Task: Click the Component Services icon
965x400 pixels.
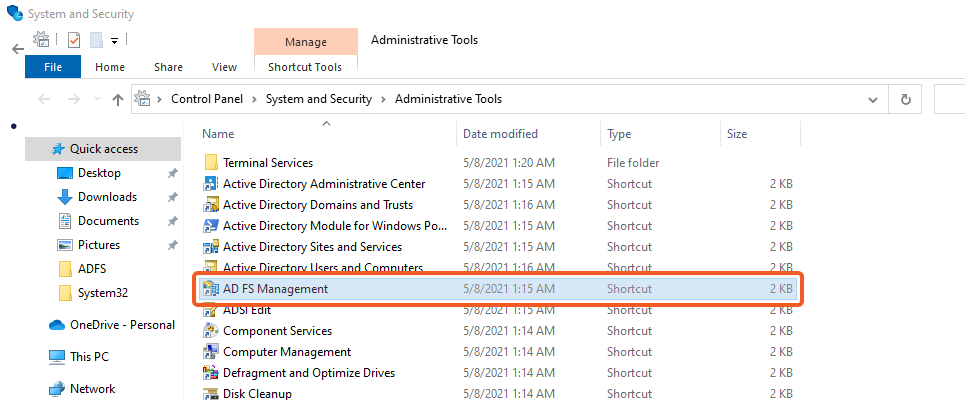Action: [x=211, y=331]
